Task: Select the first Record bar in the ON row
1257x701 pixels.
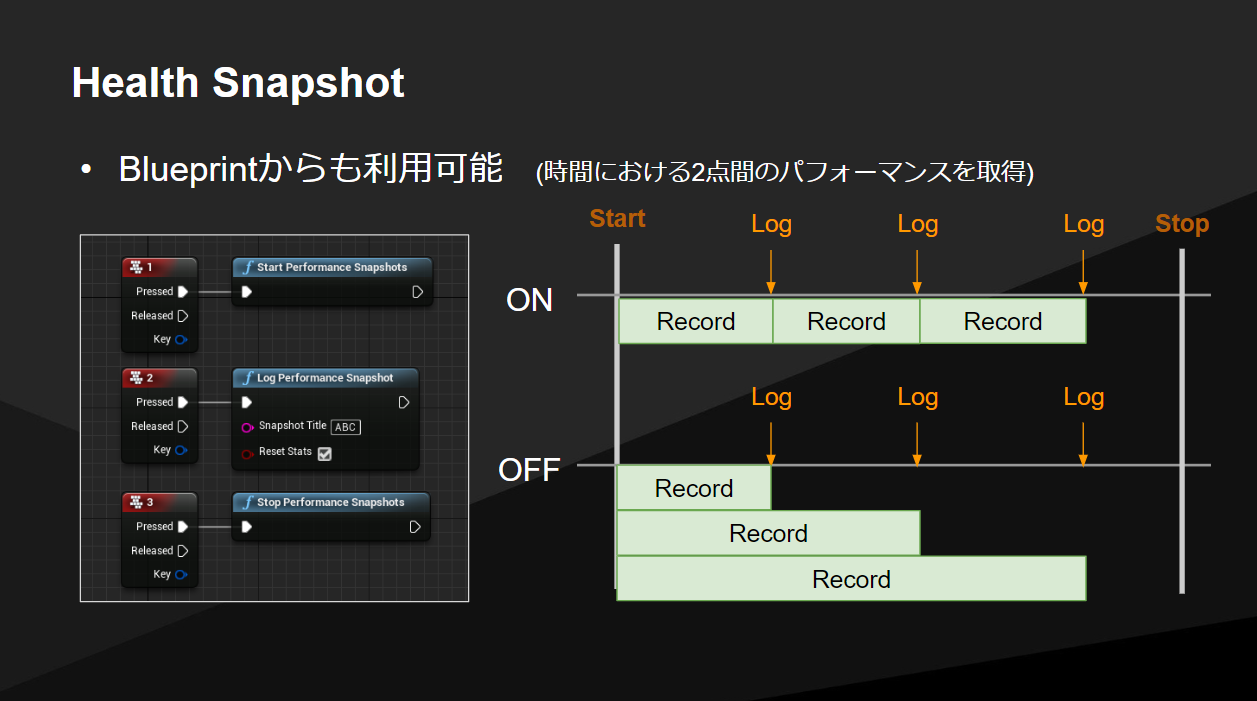Action: [x=695, y=321]
